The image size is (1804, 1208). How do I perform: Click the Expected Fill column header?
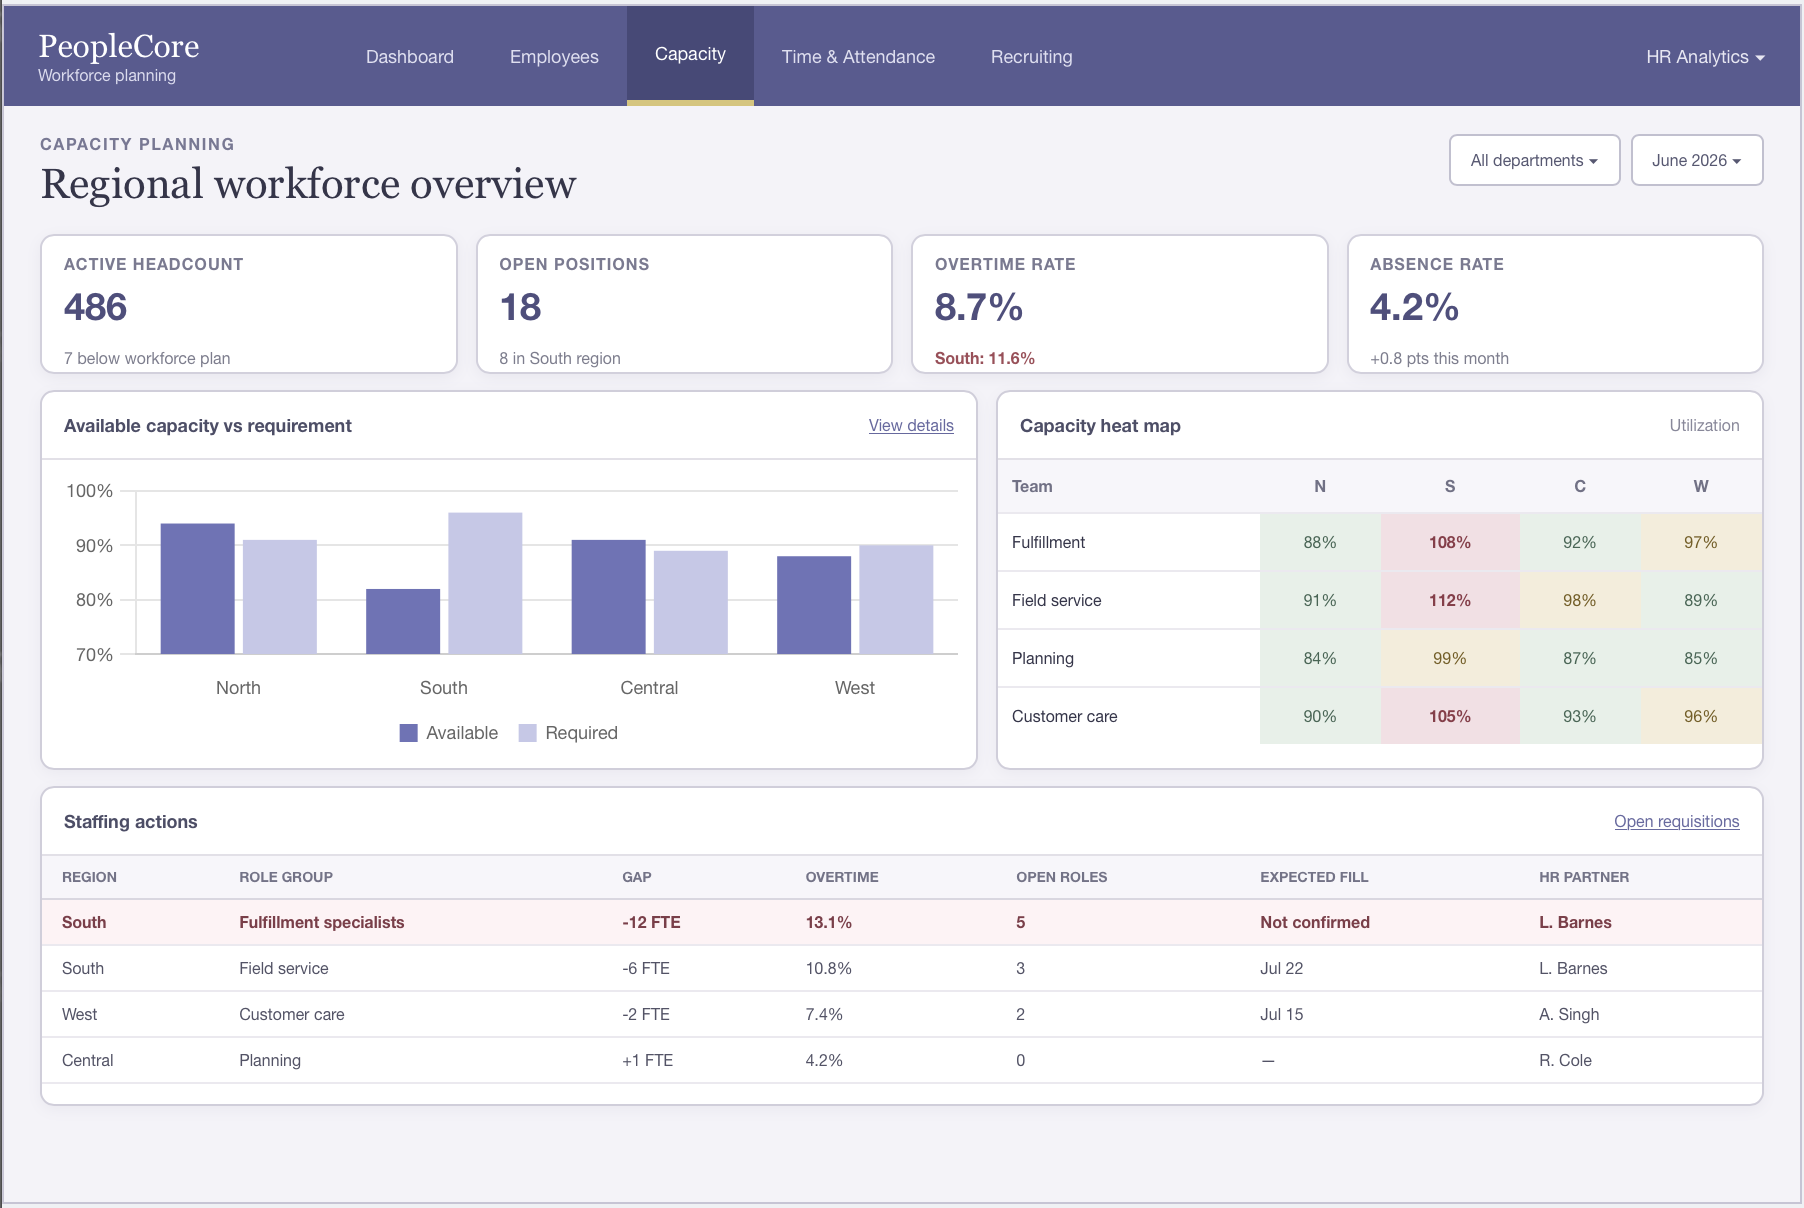point(1313,877)
